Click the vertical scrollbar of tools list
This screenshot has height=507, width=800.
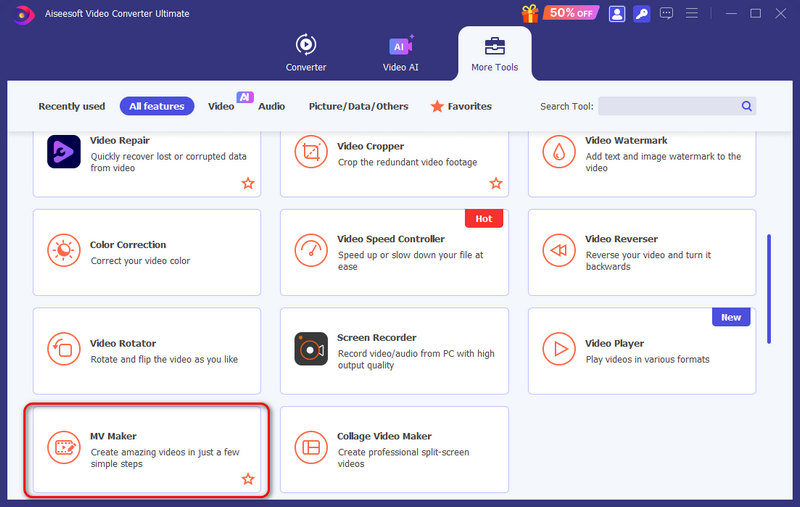(768, 288)
